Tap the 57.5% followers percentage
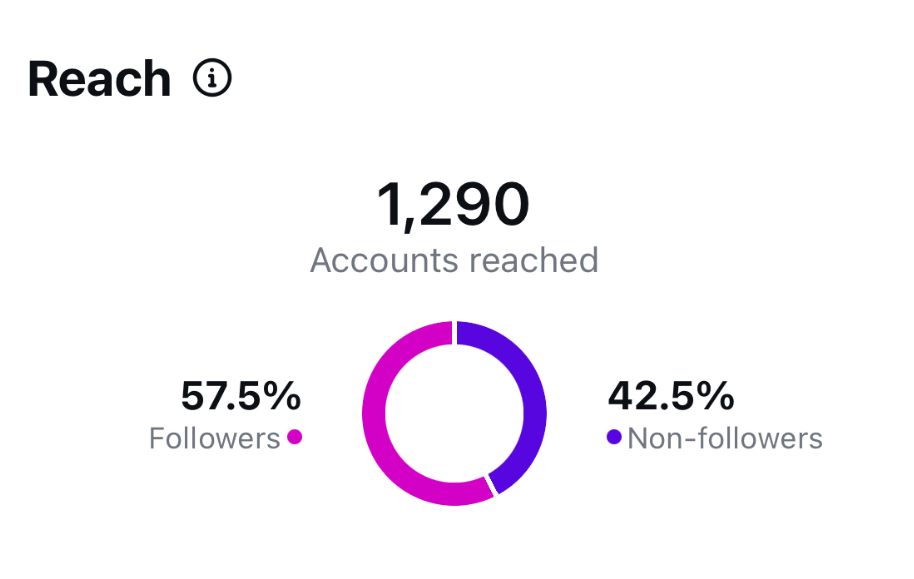914x579 pixels. point(240,397)
